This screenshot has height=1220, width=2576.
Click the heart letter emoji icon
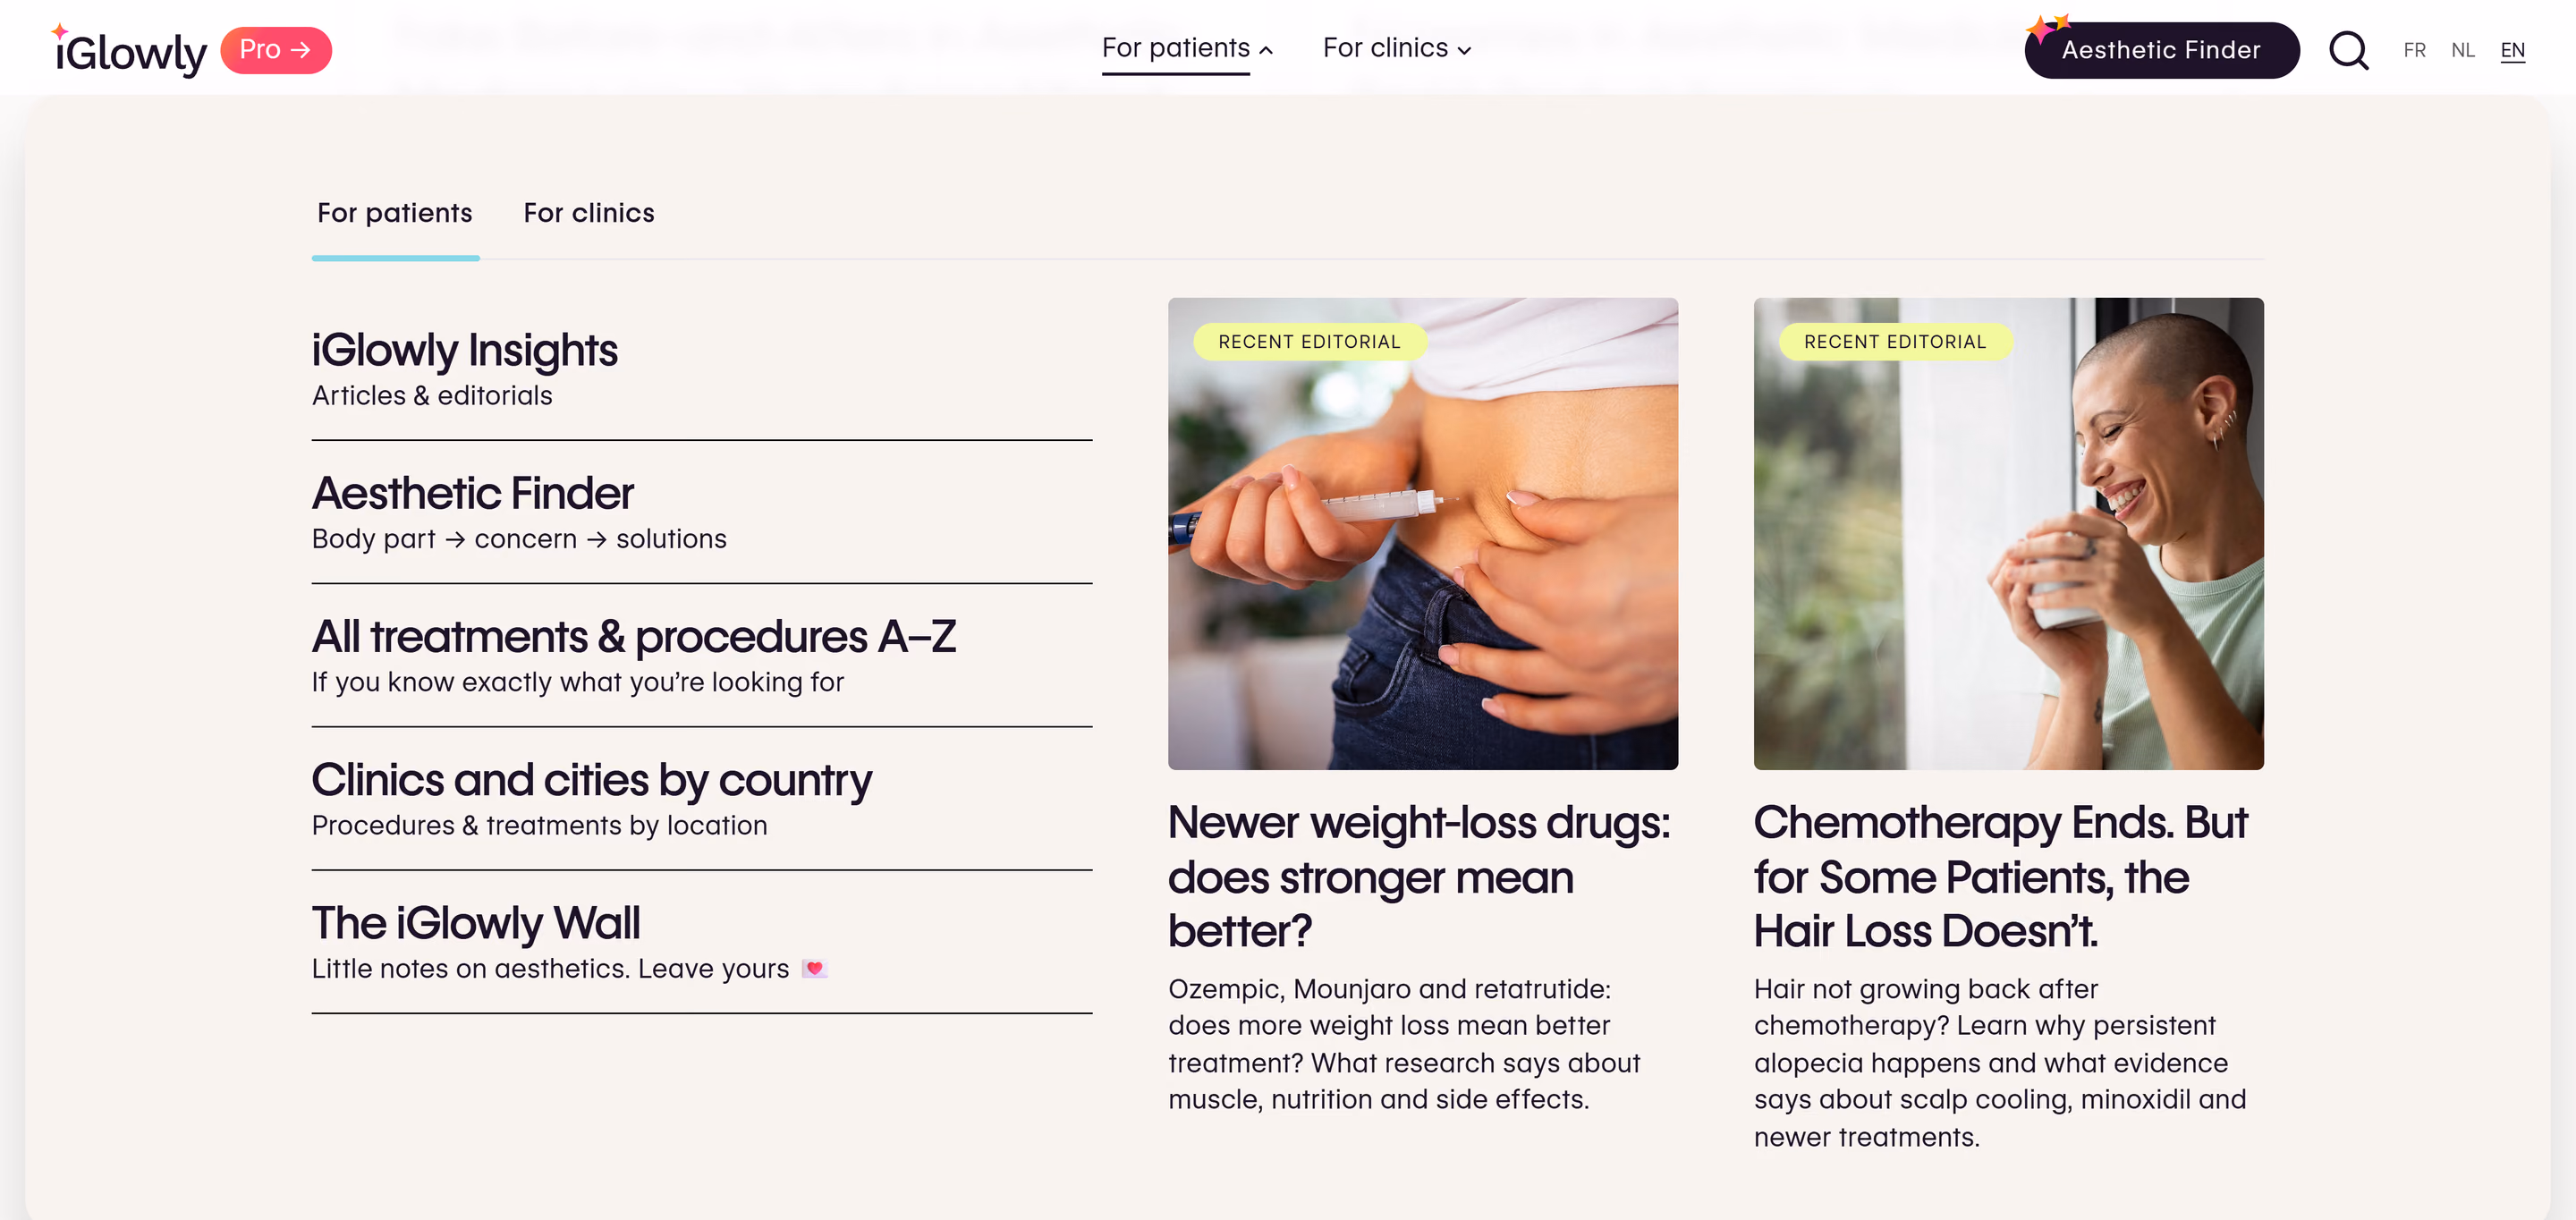pyautogui.click(x=815, y=968)
